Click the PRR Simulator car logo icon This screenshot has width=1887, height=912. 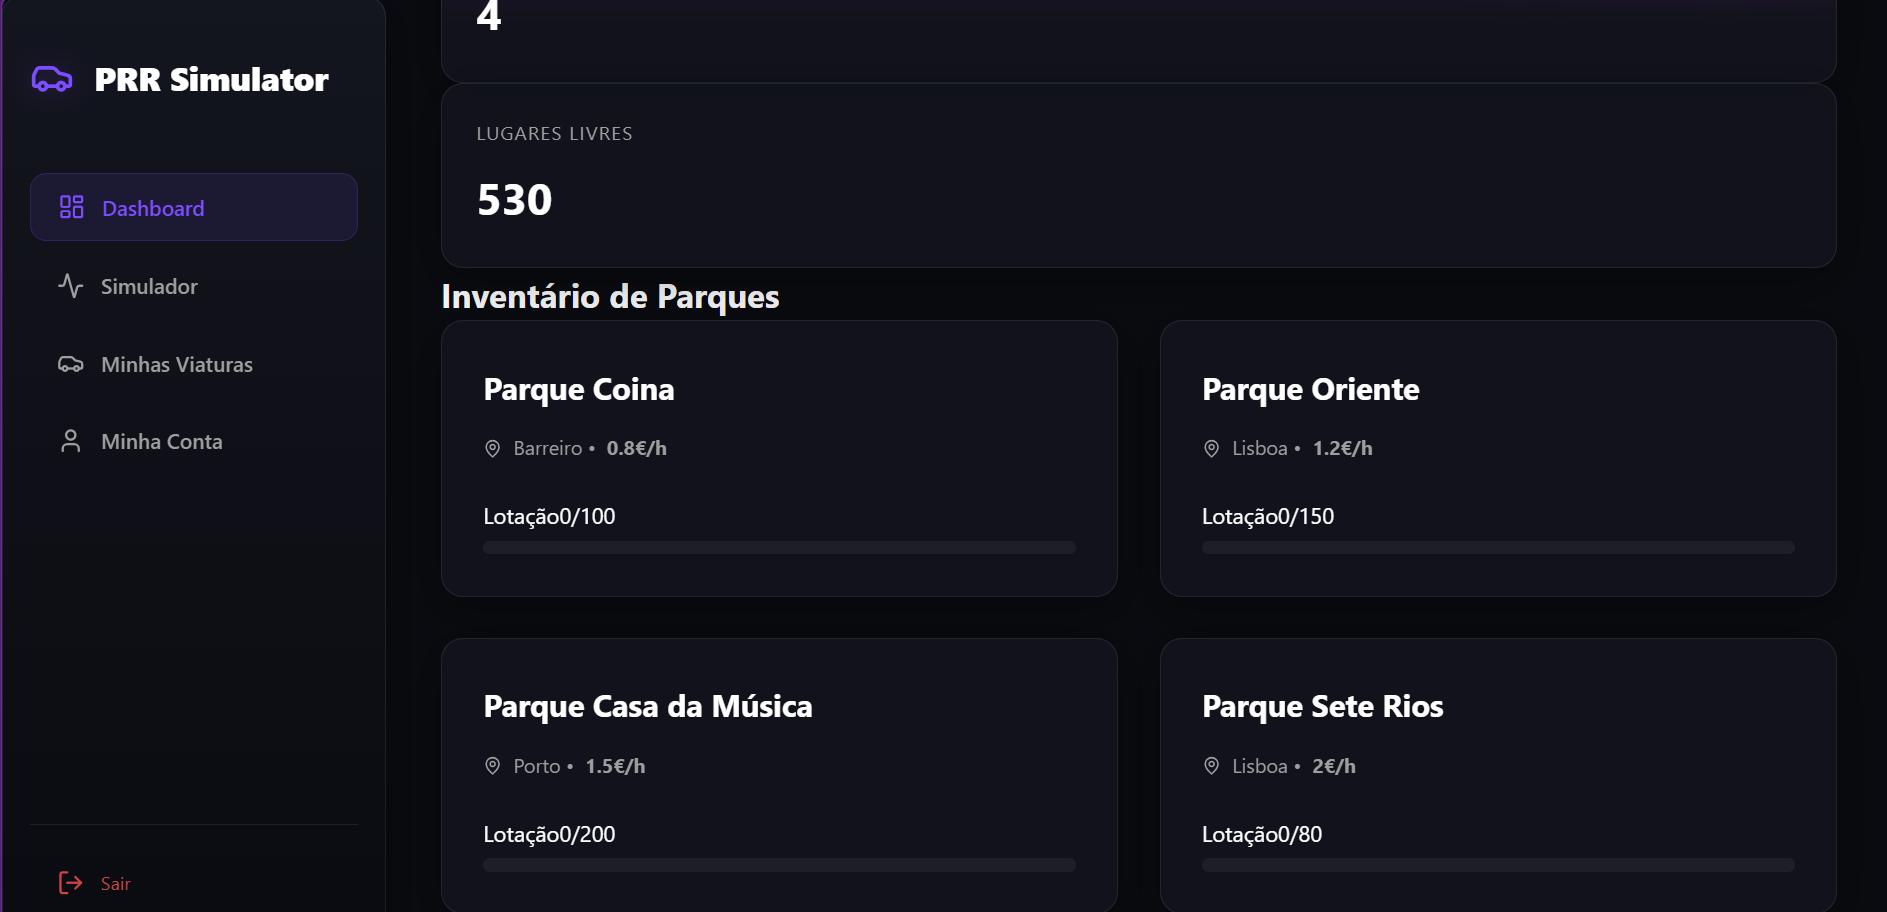pos(52,80)
